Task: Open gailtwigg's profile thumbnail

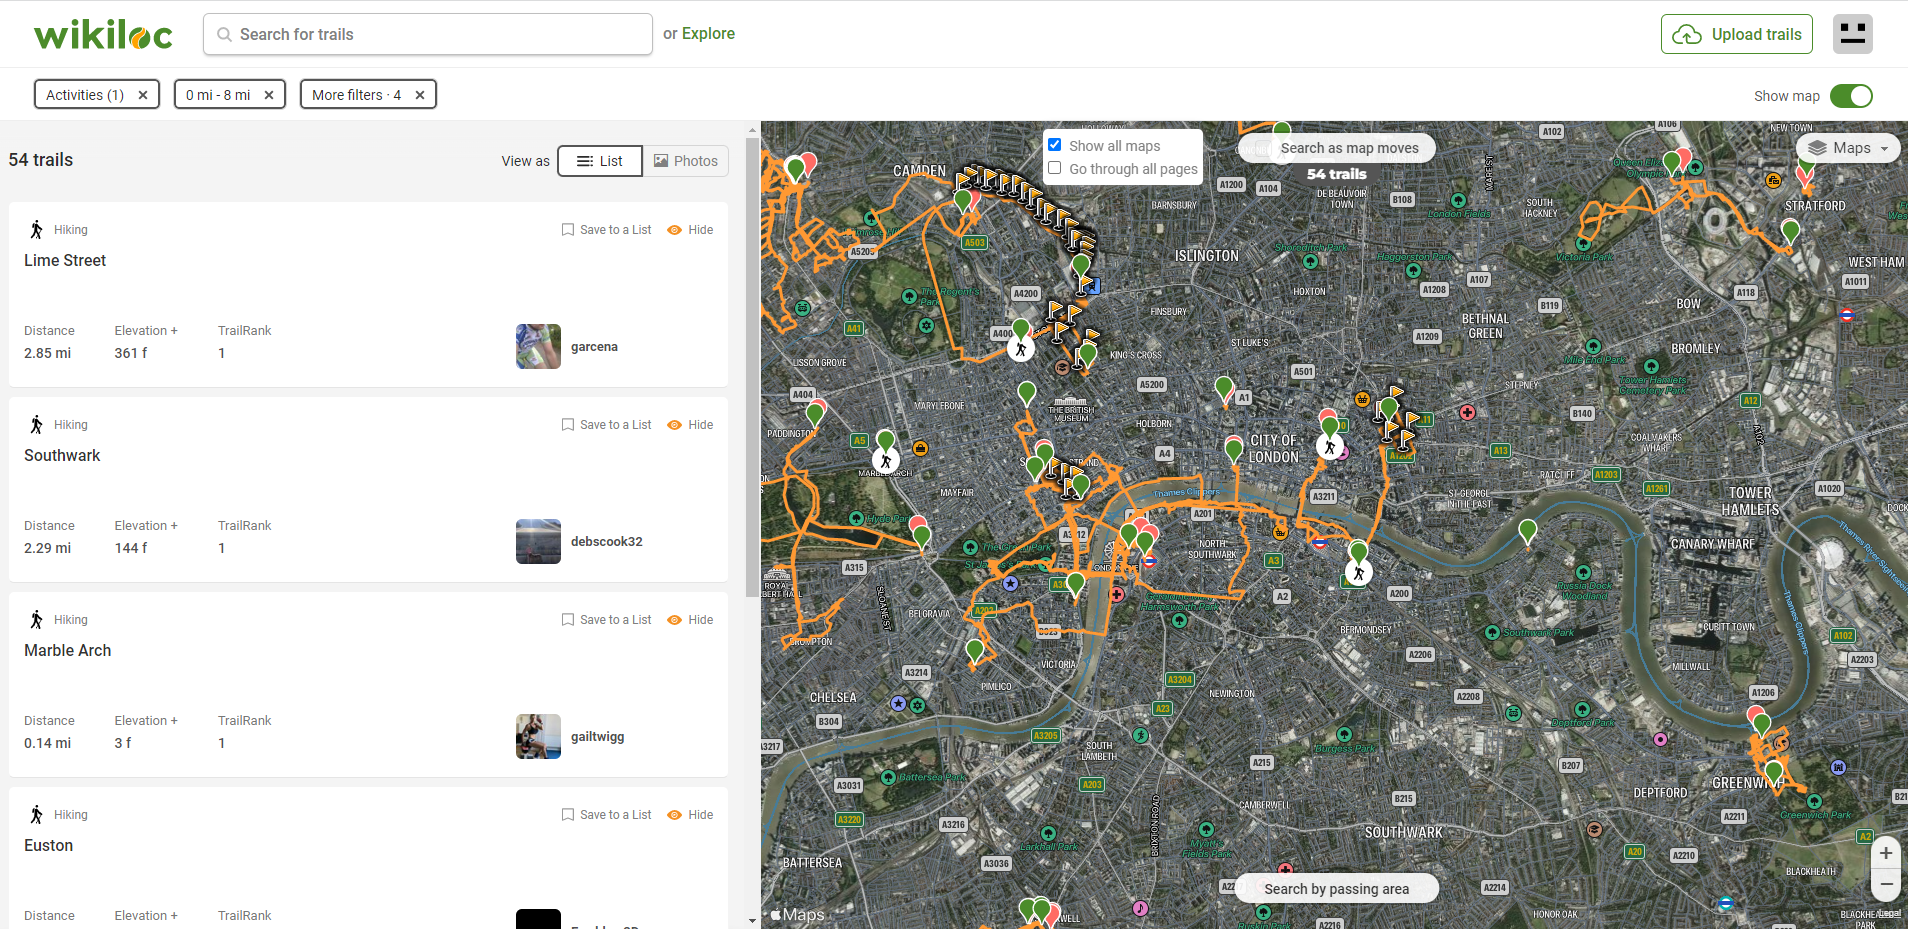Action: tap(538, 737)
